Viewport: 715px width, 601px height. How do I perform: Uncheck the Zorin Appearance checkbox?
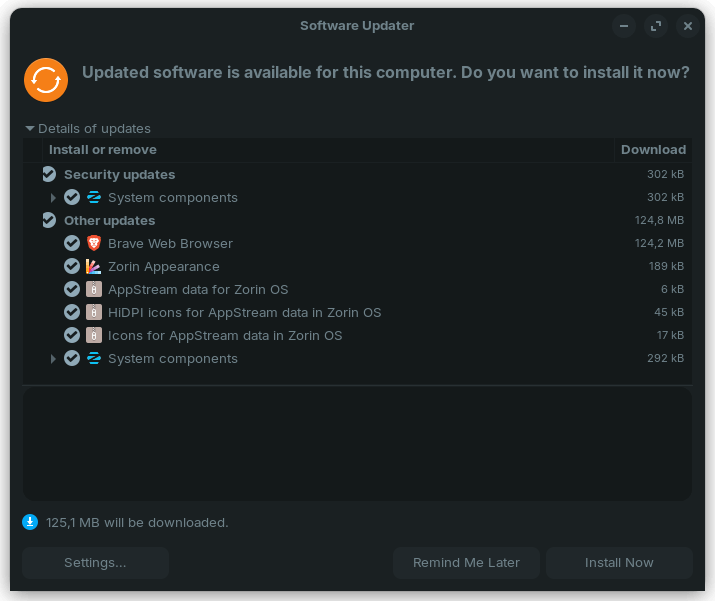tap(72, 266)
